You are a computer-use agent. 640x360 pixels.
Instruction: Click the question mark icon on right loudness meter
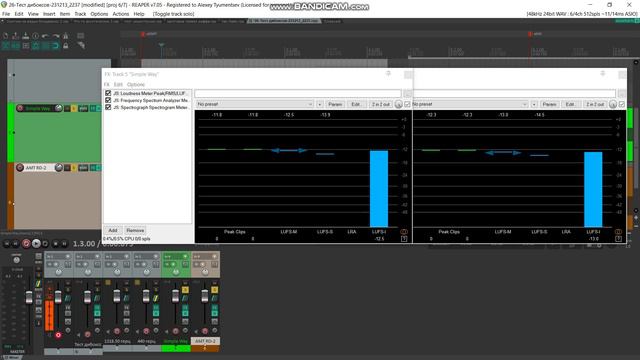pos(618,239)
